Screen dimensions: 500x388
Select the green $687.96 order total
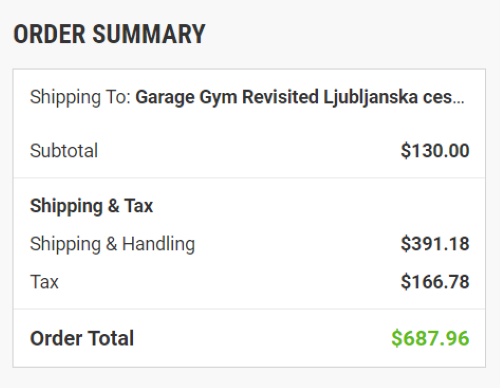click(x=430, y=338)
